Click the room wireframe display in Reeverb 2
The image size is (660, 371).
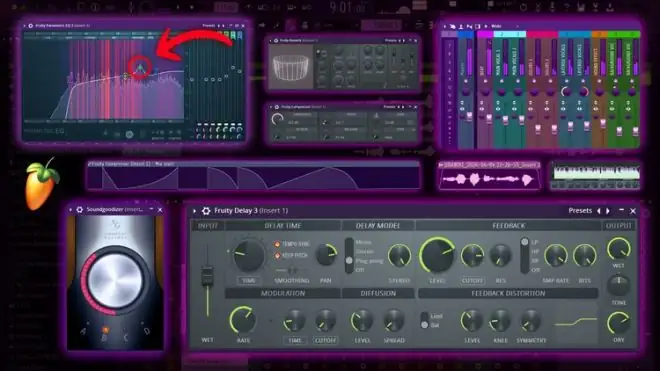coord(291,67)
